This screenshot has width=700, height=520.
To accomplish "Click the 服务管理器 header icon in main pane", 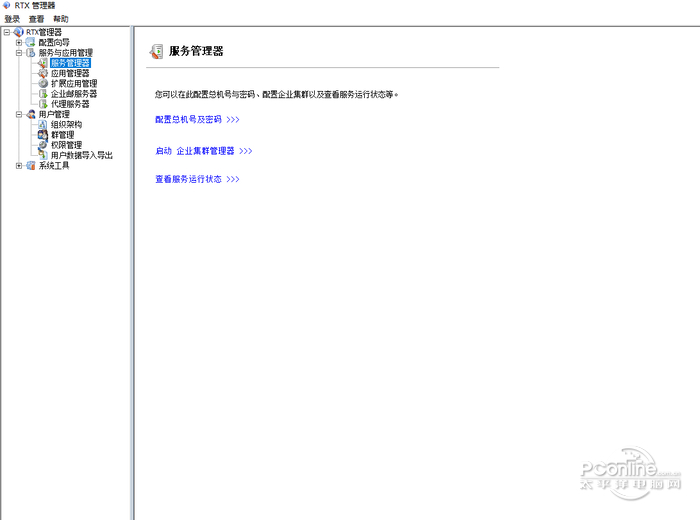I will pos(156,51).
